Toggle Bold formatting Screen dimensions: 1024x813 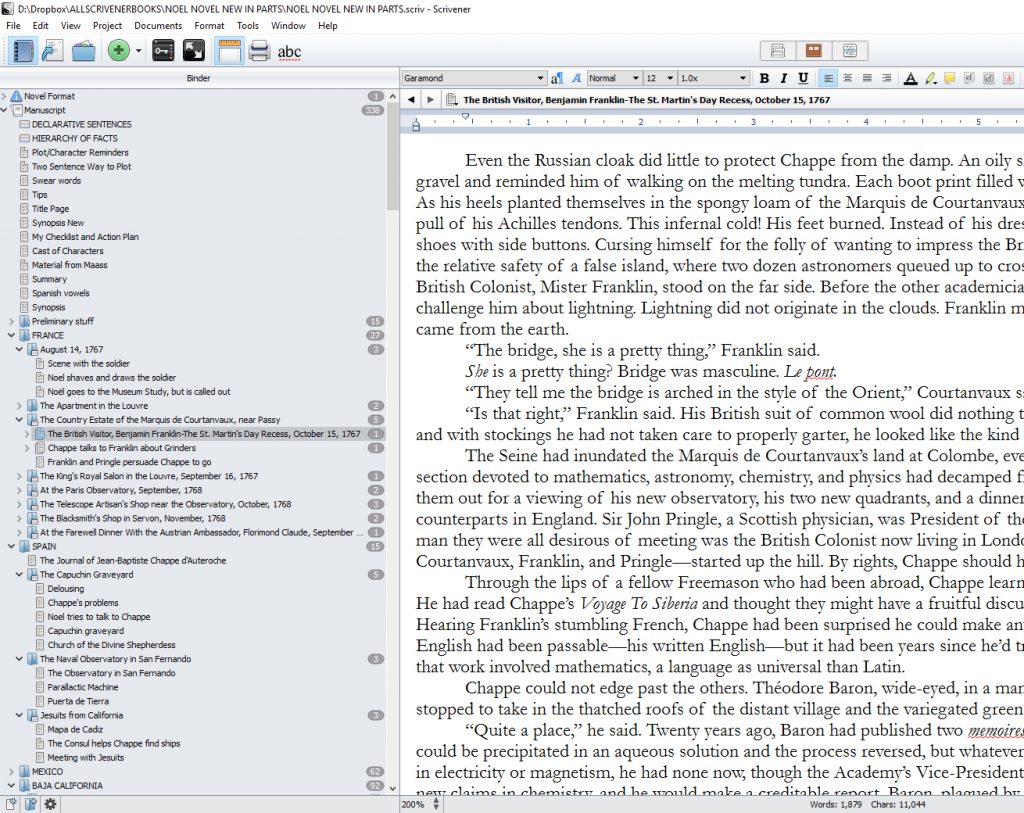click(764, 78)
